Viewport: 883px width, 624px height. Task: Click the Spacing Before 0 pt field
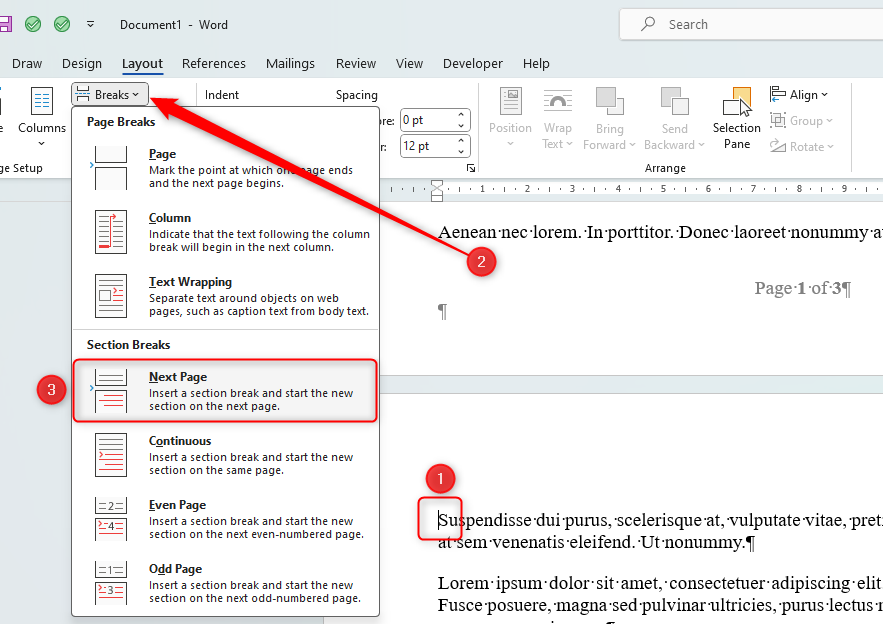tap(428, 120)
